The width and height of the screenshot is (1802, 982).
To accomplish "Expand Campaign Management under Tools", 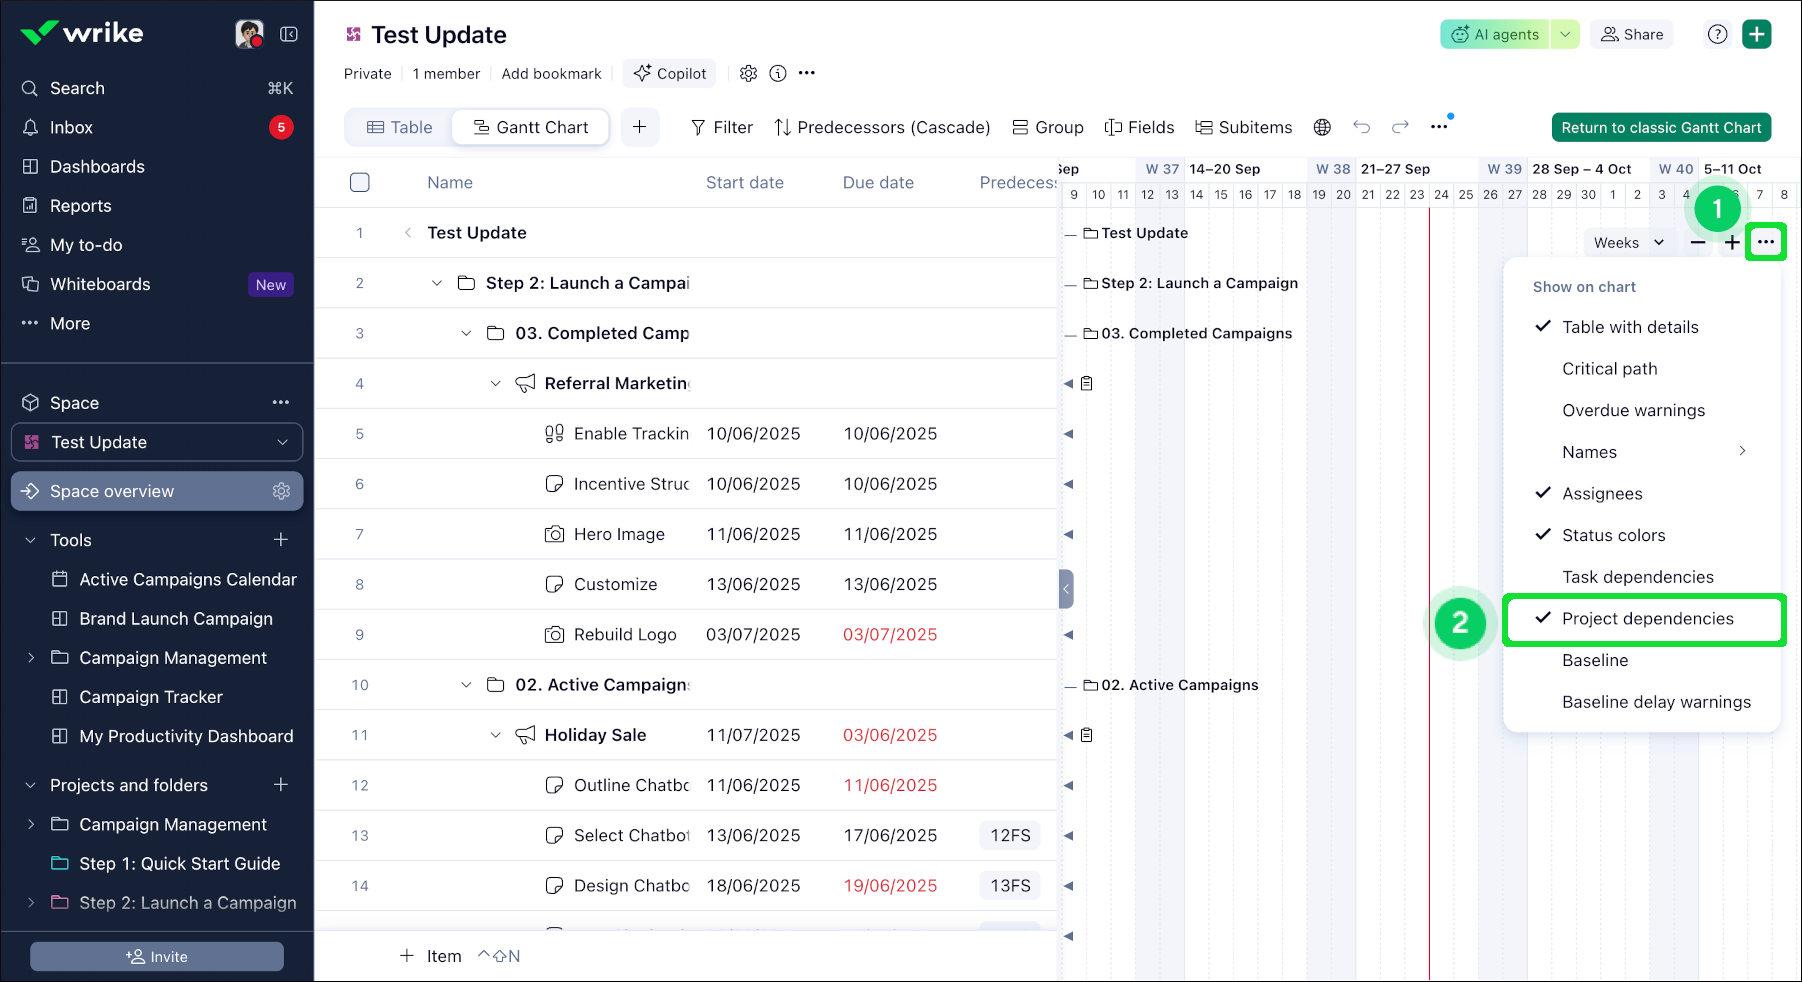I will click(30, 657).
